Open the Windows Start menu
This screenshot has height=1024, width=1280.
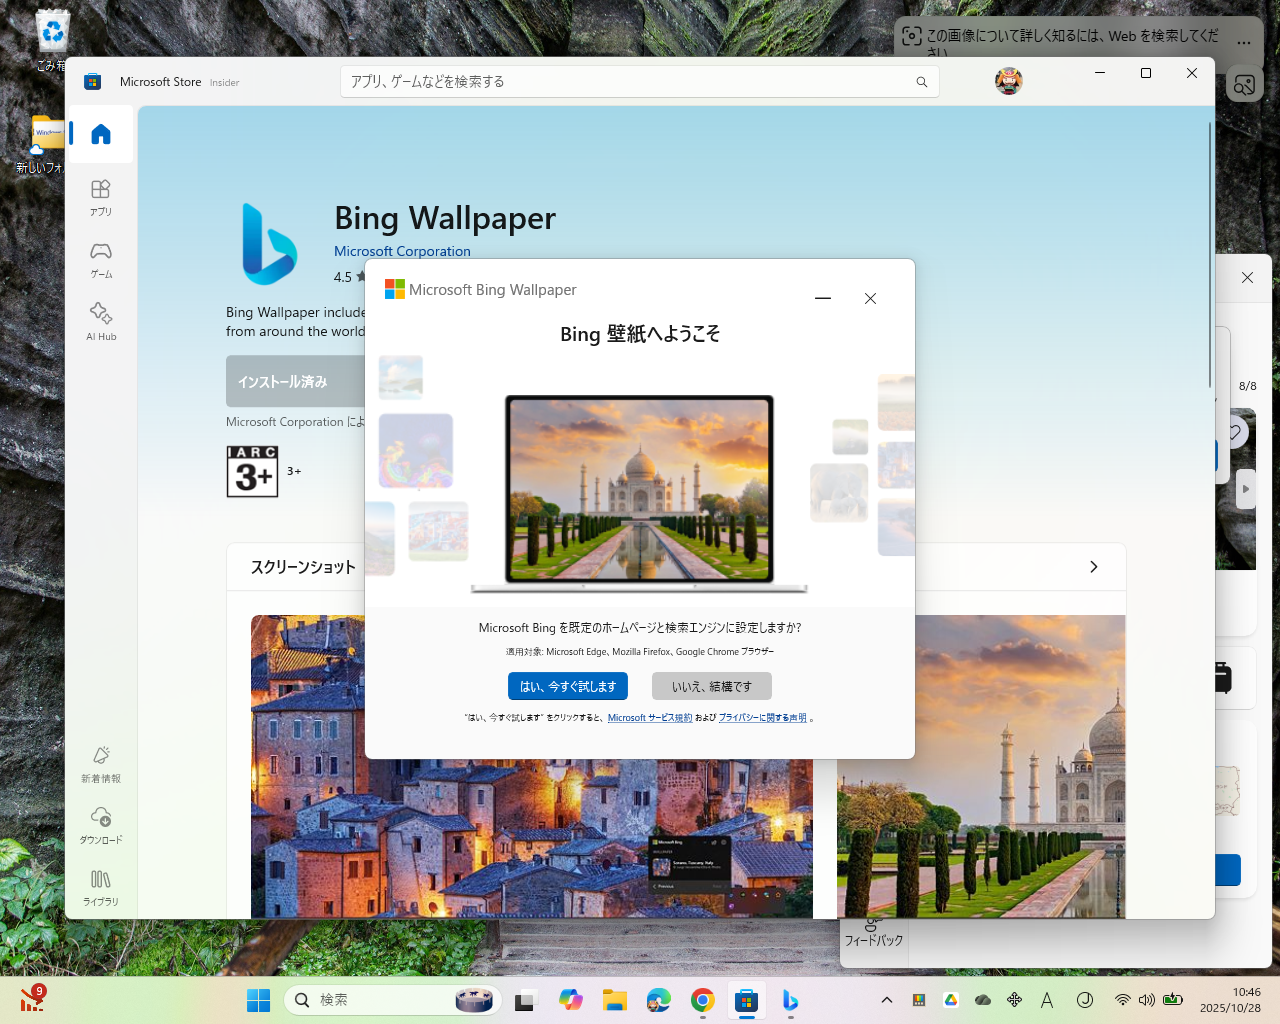[x=258, y=999]
